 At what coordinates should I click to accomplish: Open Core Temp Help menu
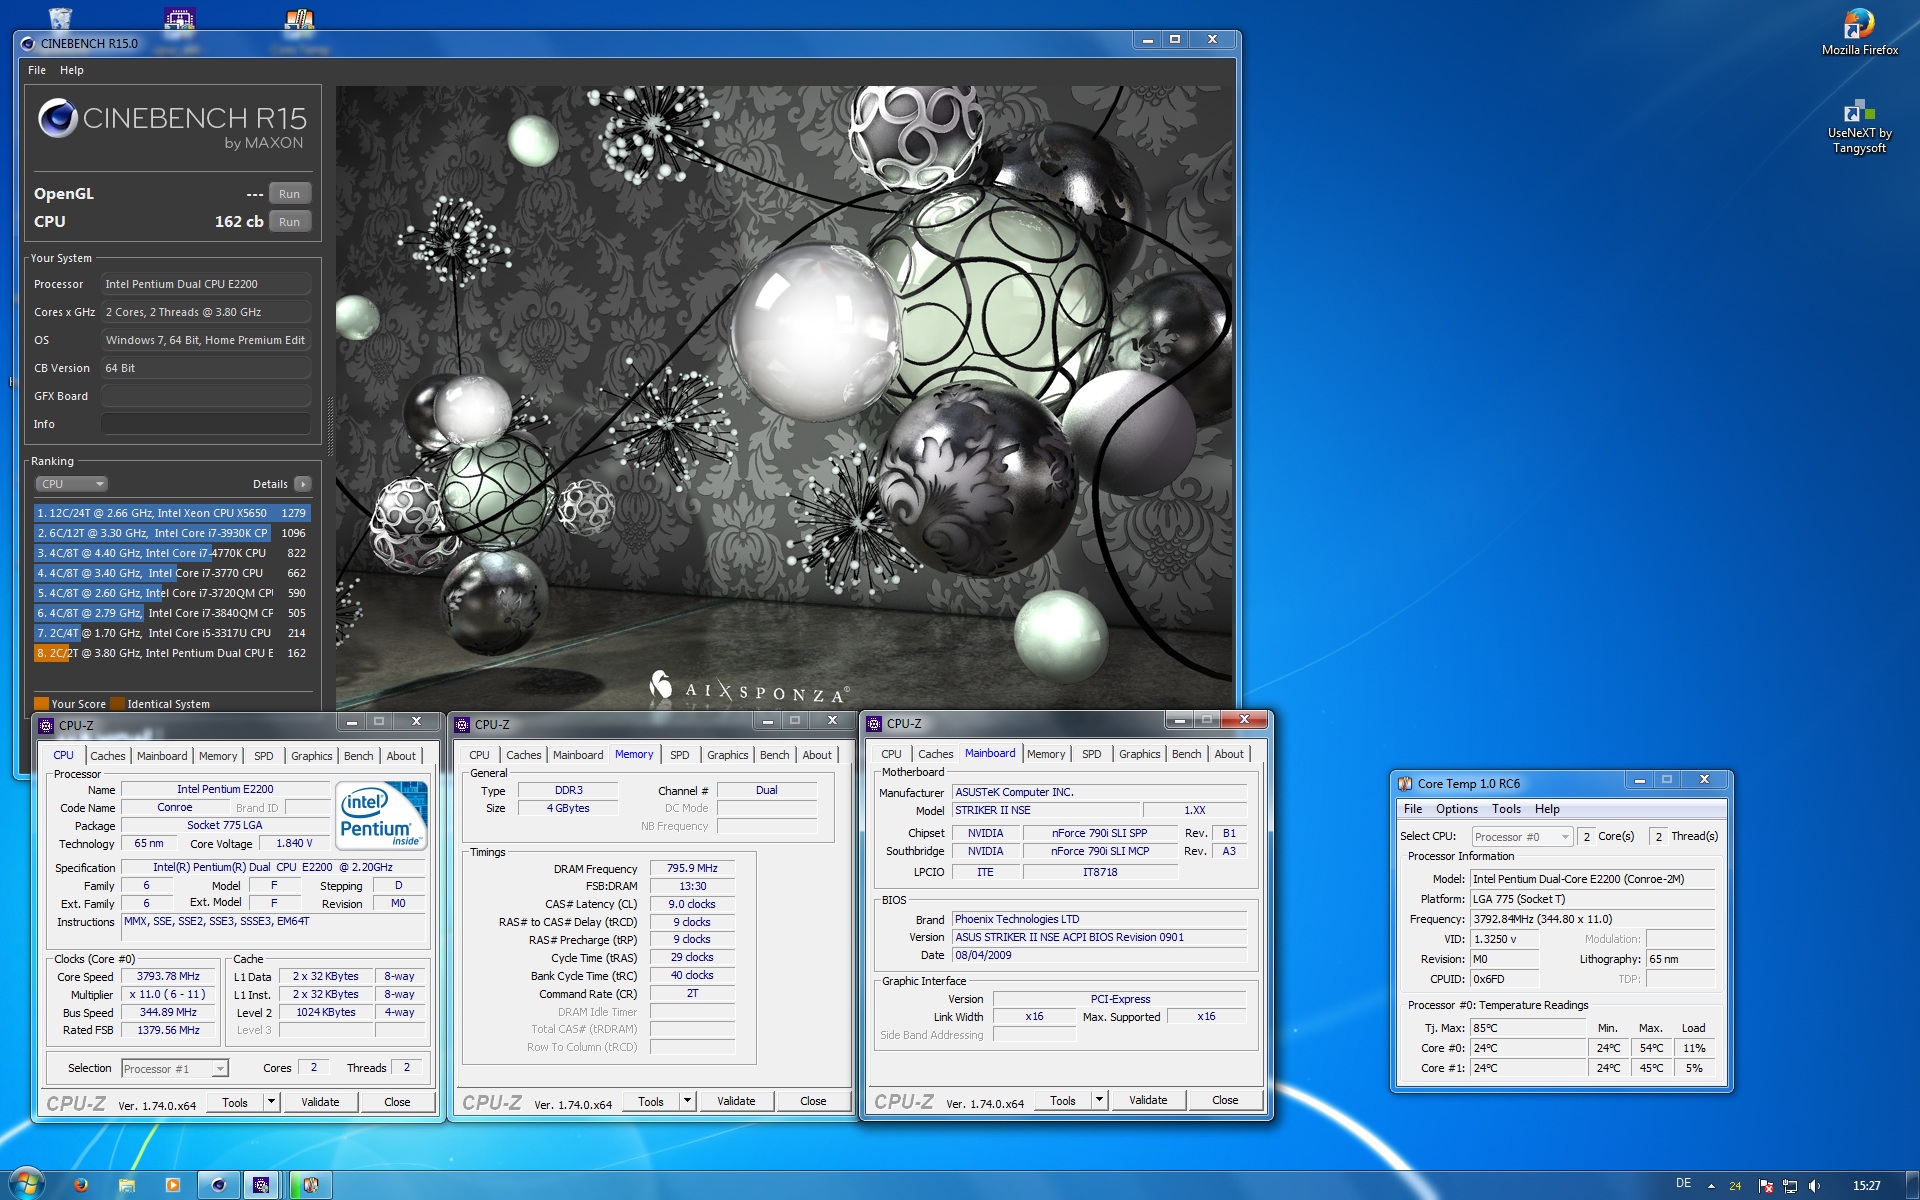pyautogui.click(x=1546, y=809)
